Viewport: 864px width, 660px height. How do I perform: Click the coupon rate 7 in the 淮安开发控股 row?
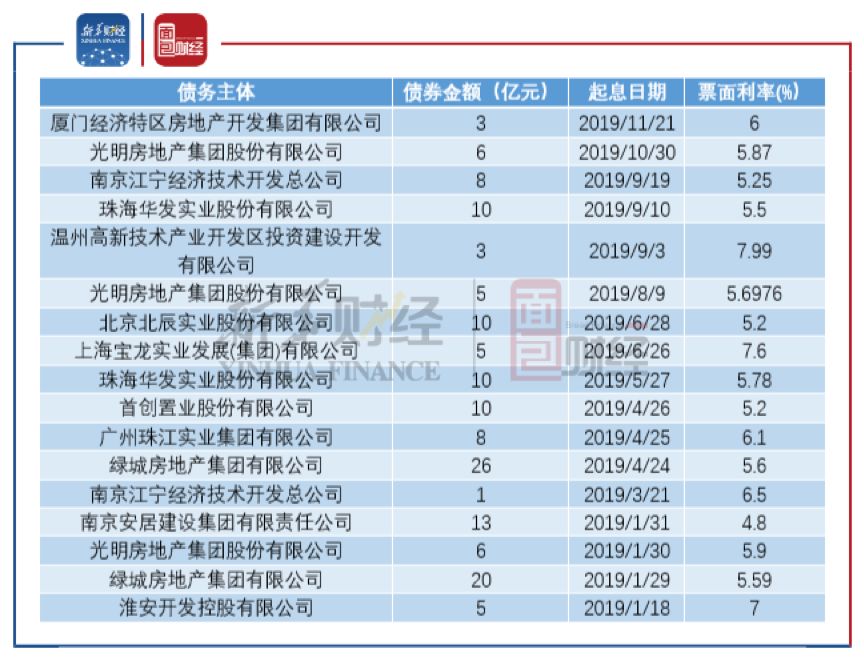pos(754,608)
